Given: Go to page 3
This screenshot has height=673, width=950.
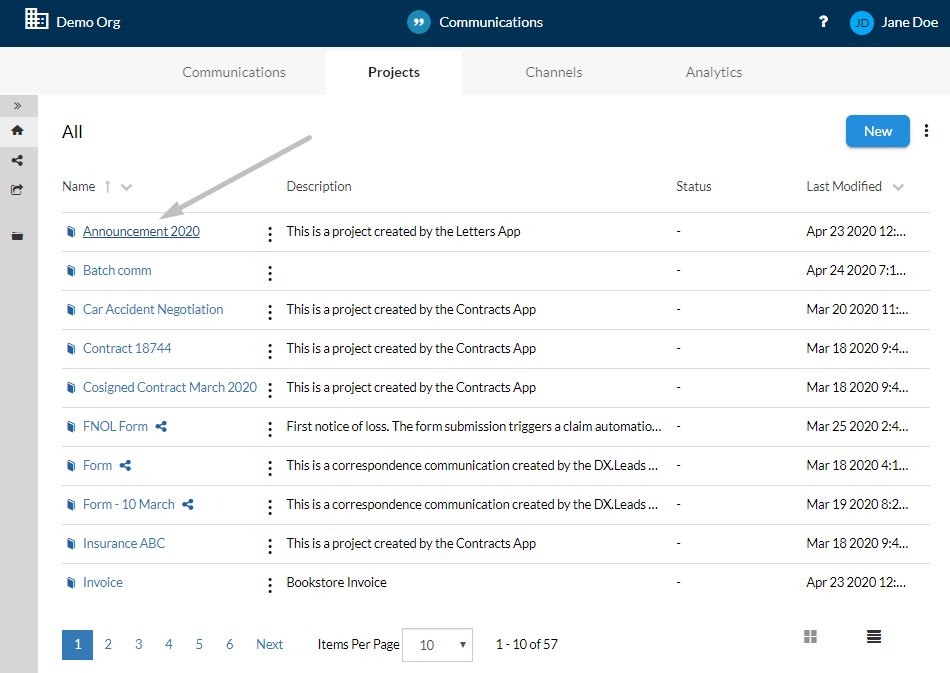Looking at the screenshot, I should click(x=139, y=645).
